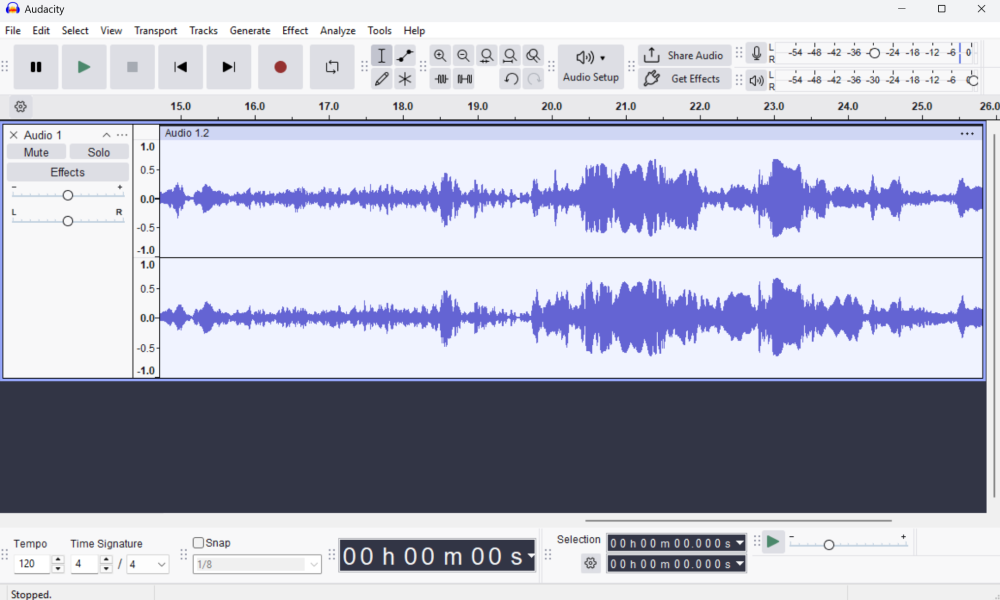Open Selection toolbar settings gear
The image size is (1000, 600).
click(x=591, y=563)
